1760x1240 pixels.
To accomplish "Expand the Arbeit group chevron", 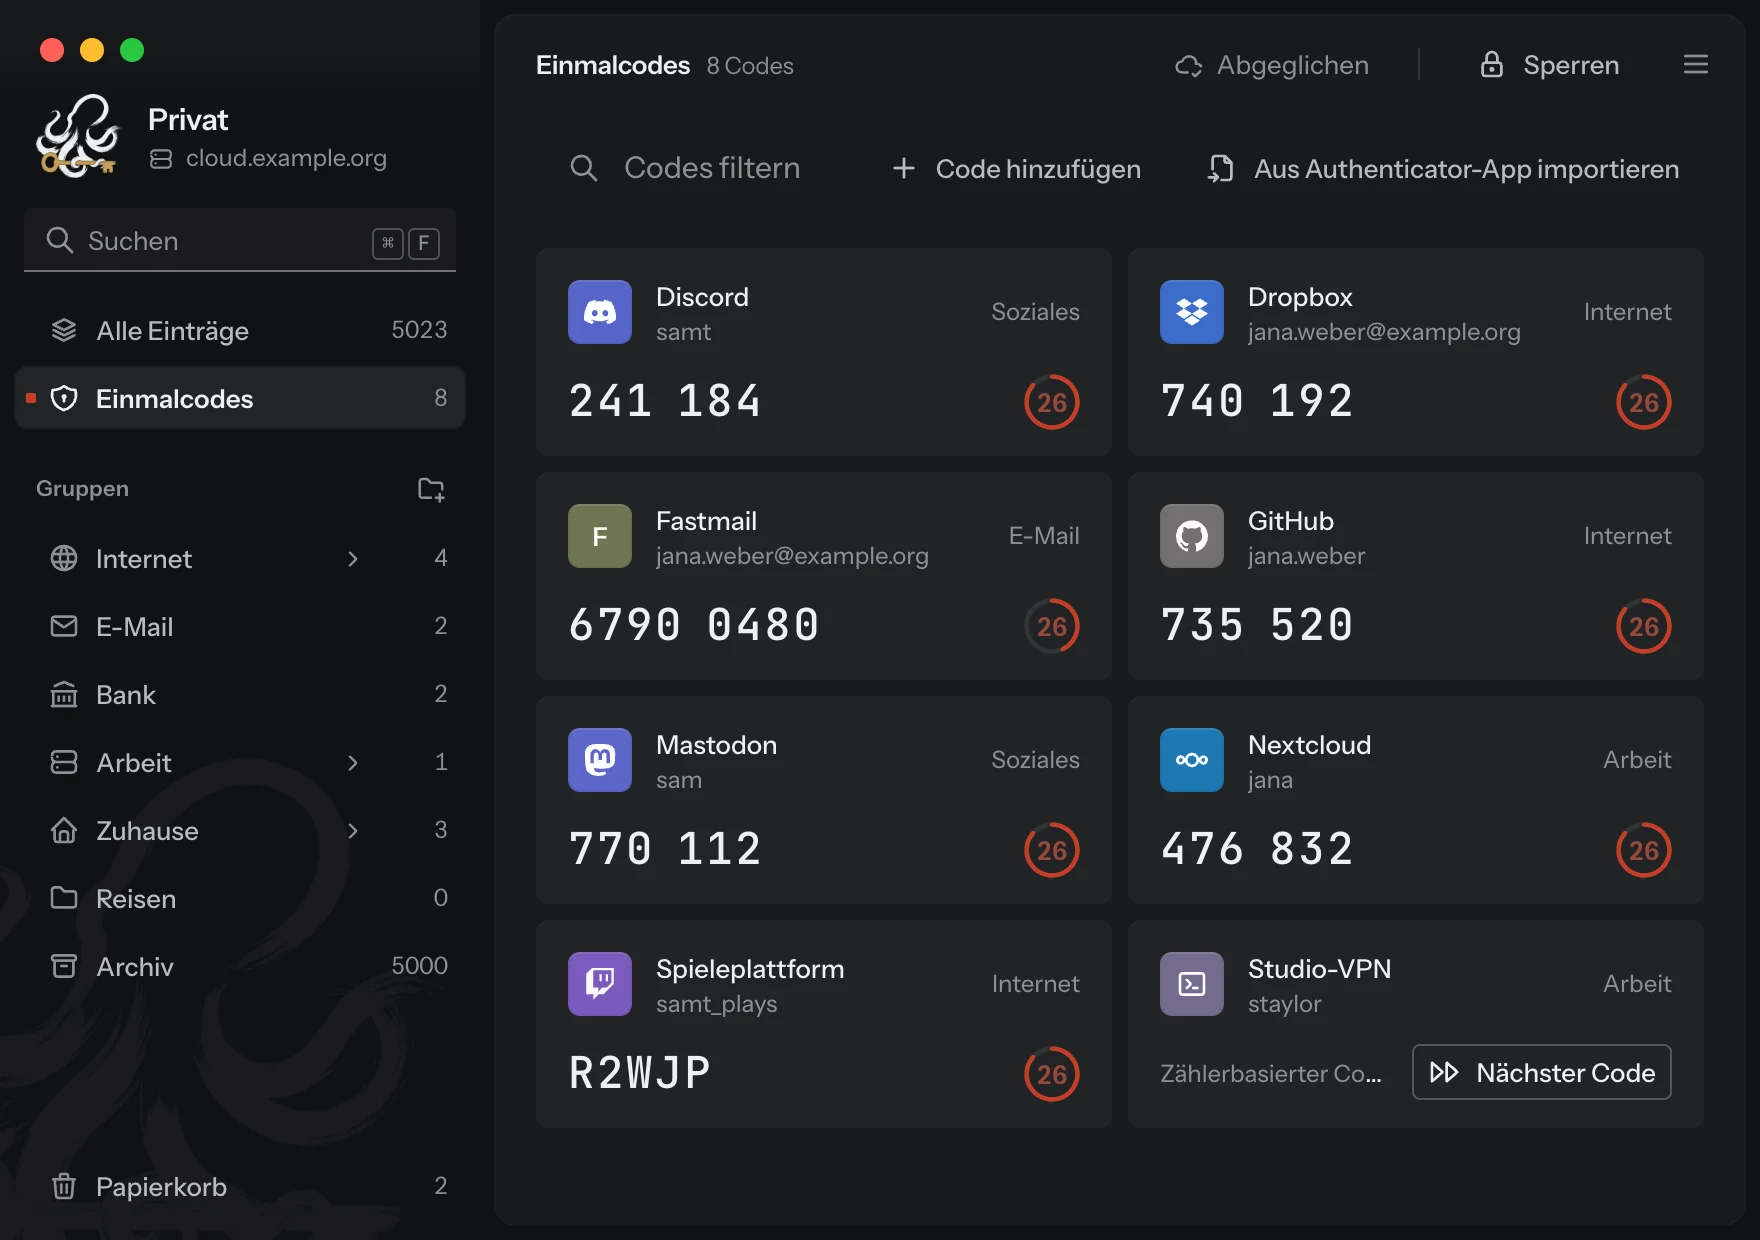I will pyautogui.click(x=352, y=763).
